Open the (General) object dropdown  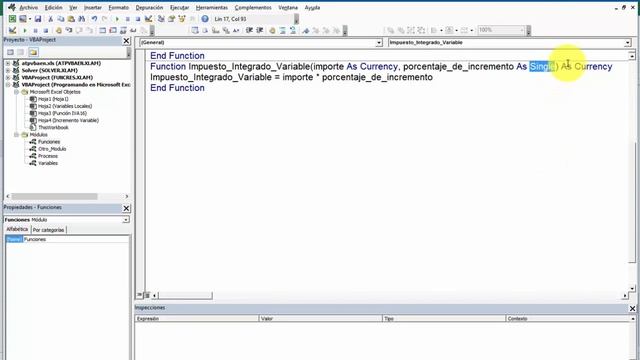click(x=379, y=42)
